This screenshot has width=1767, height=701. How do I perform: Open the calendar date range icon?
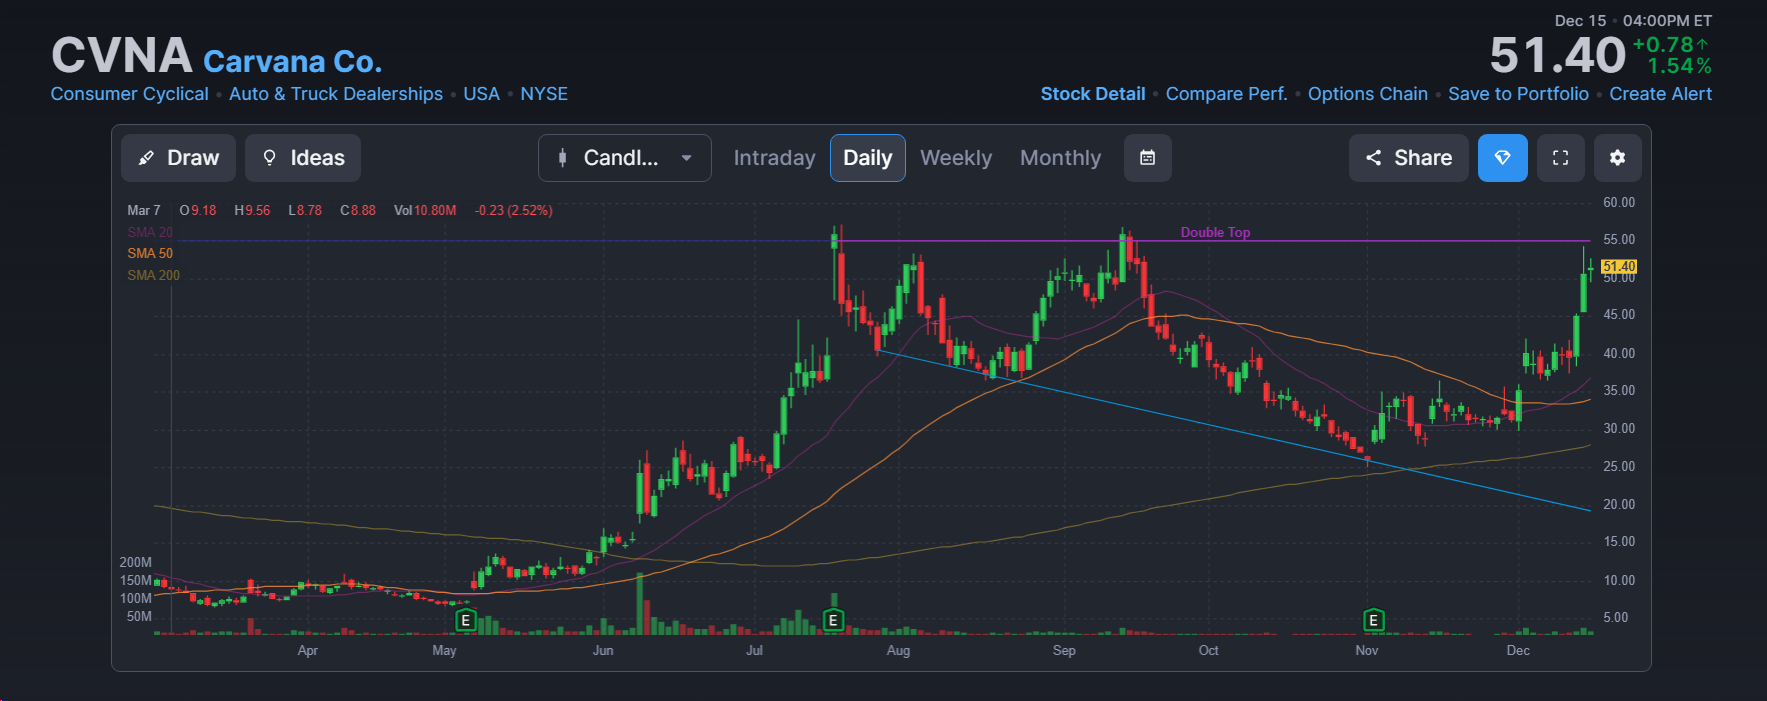point(1148,158)
